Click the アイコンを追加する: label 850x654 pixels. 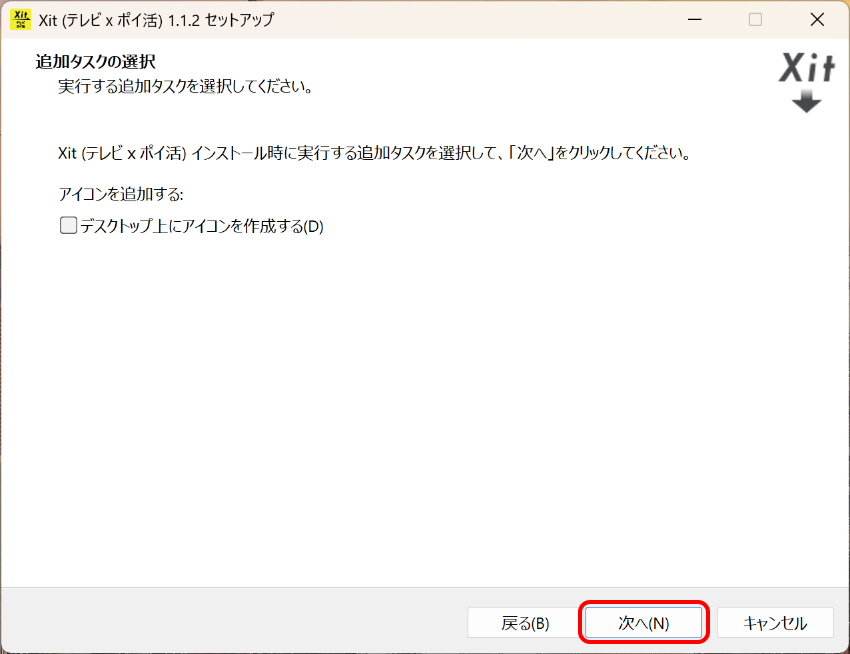click(x=121, y=194)
